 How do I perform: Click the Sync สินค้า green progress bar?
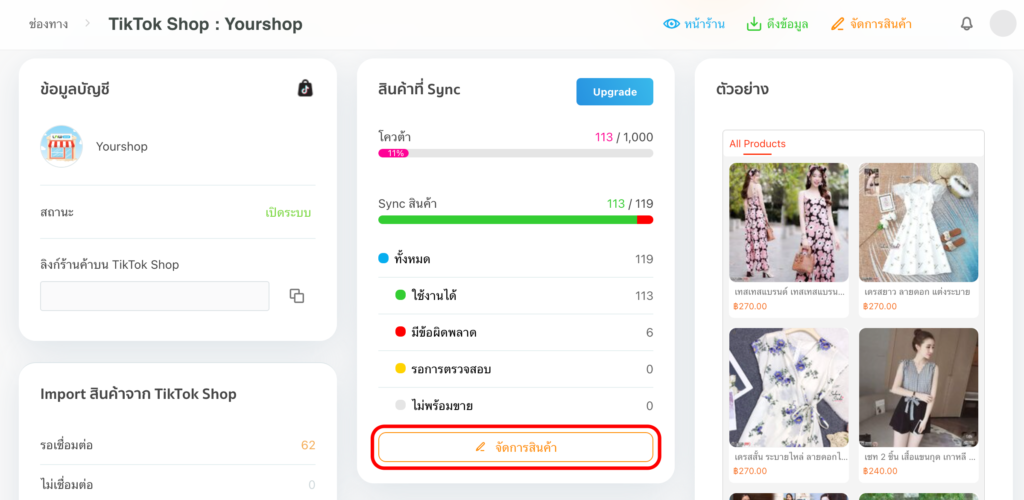tap(506, 220)
